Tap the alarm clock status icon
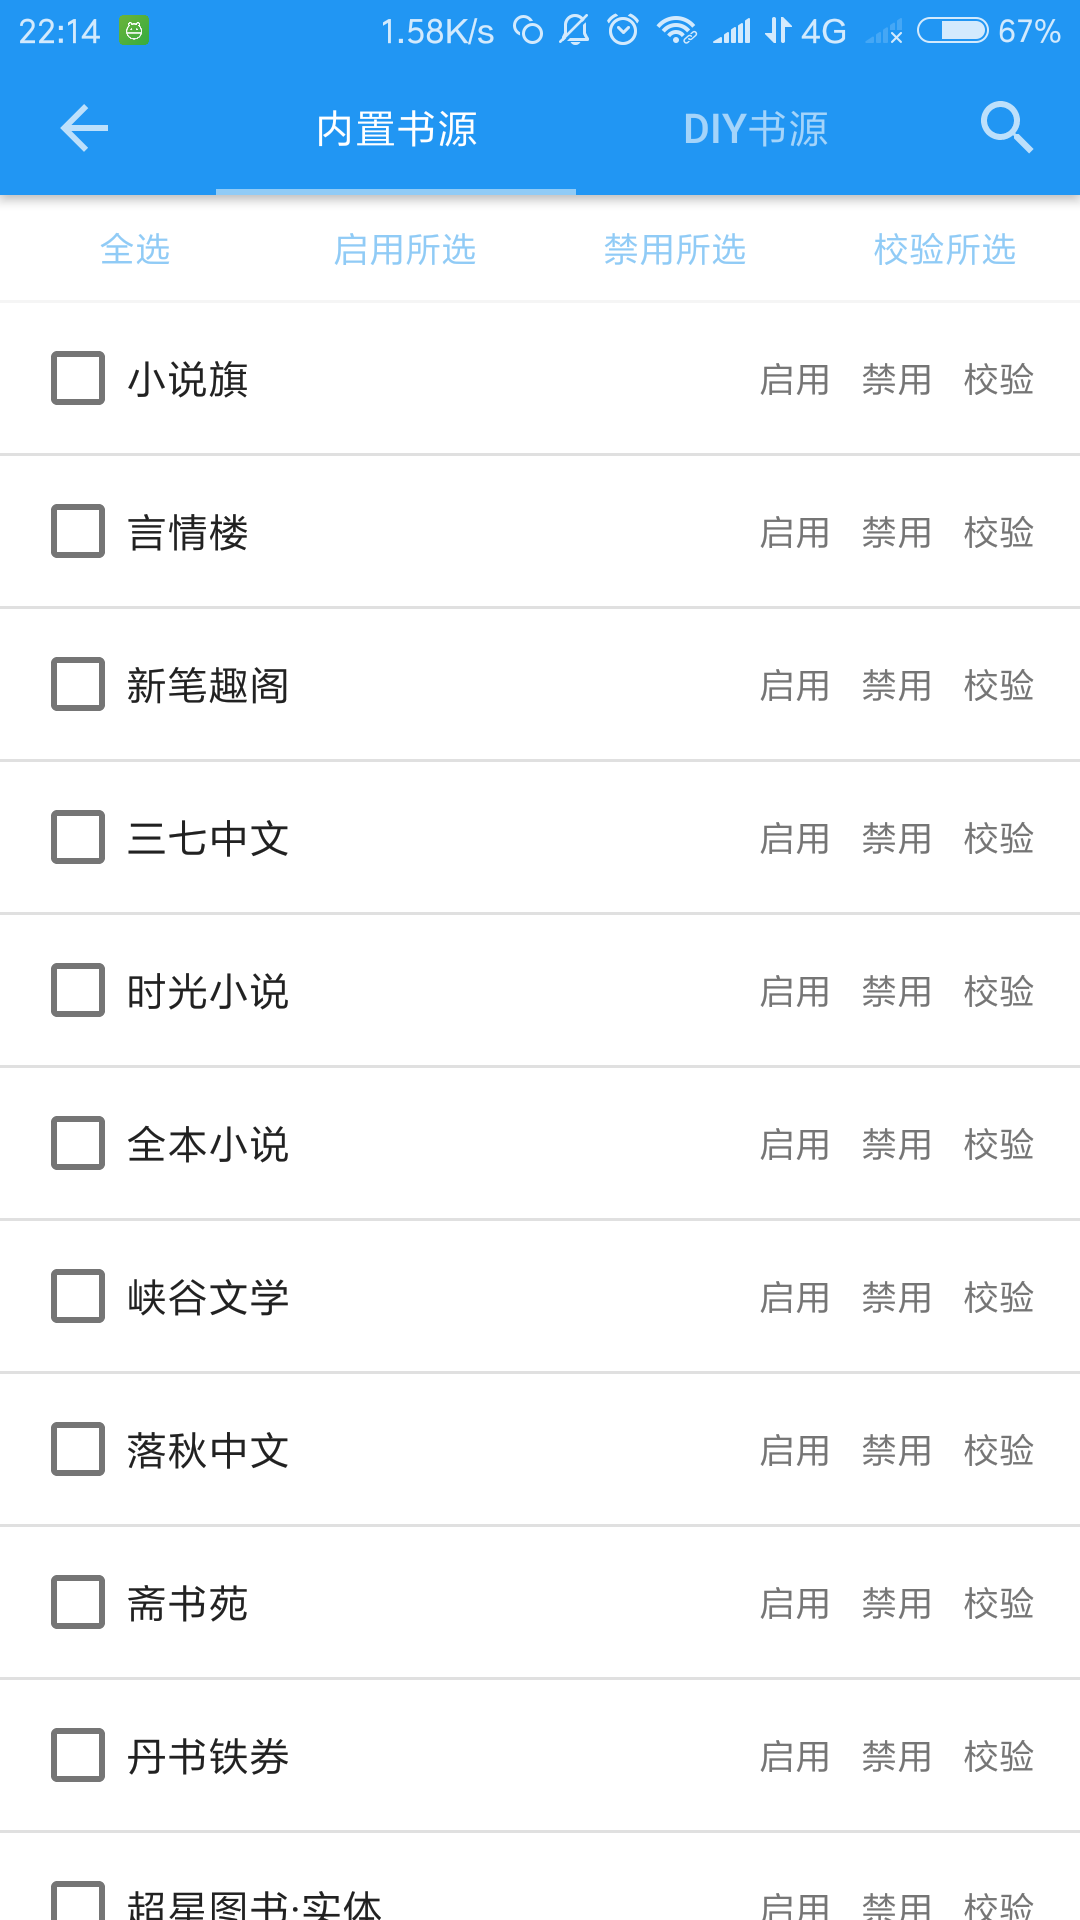This screenshot has width=1080, height=1920. tap(623, 30)
